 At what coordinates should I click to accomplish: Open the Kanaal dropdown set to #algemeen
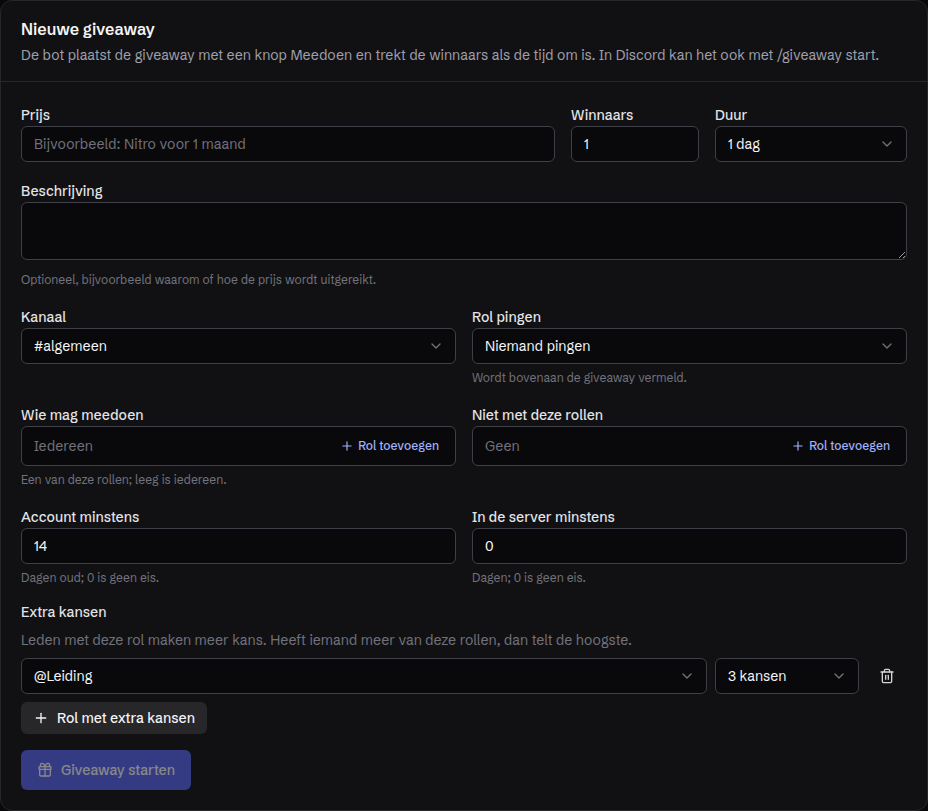click(238, 346)
